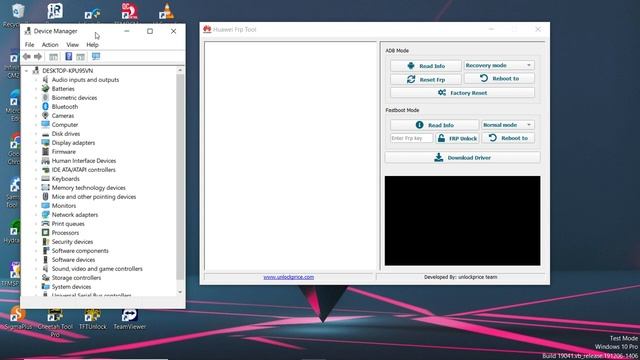Click the FRP Unlock button
The image size is (640, 360).
(x=457, y=138)
